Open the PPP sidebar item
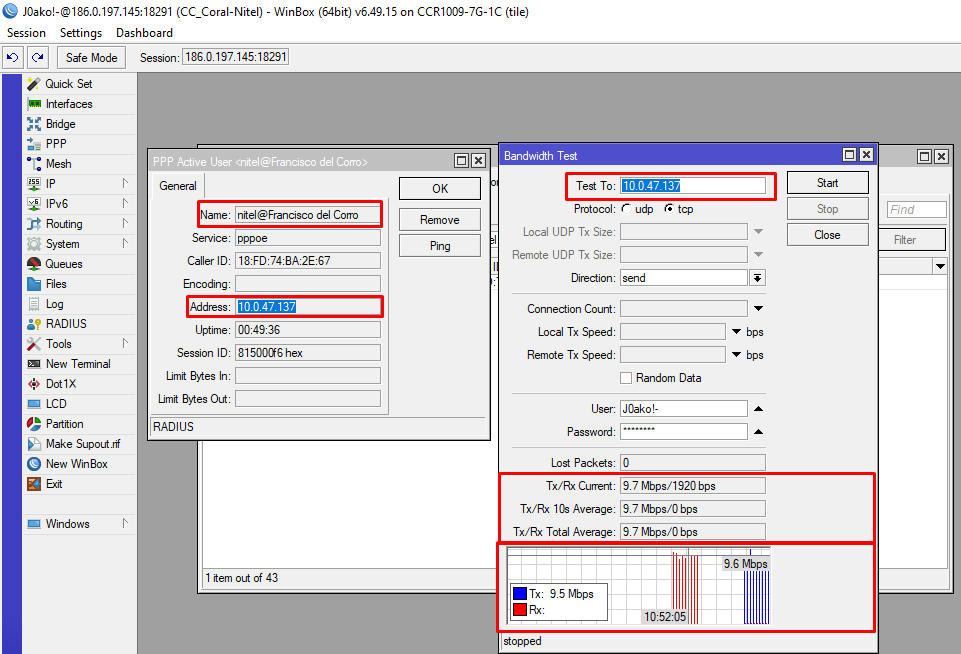This screenshot has width=961, height=654. coord(56,144)
